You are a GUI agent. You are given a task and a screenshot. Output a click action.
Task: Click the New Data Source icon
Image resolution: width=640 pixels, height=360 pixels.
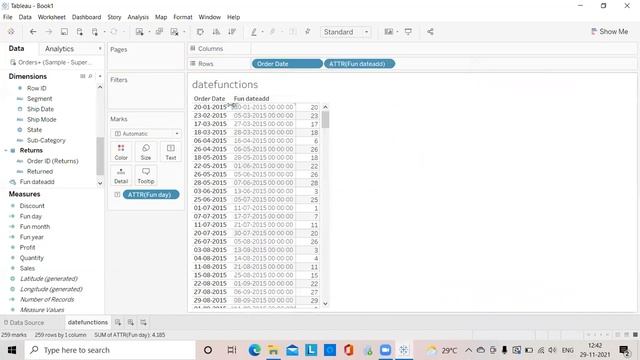(x=80, y=32)
